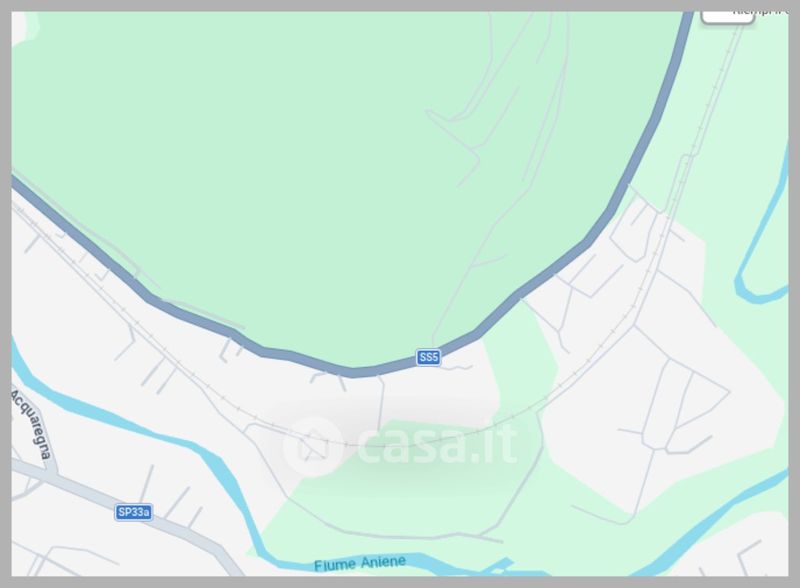Select the casa.it watermark logo icon
Viewport: 800px width, 588px height.
point(312,446)
